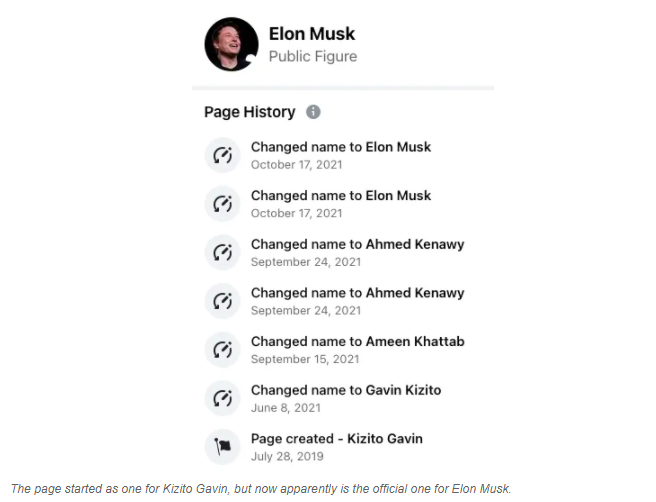Click the Elon Musk page title
Viewport: 656px width, 502px height.
click(x=313, y=34)
